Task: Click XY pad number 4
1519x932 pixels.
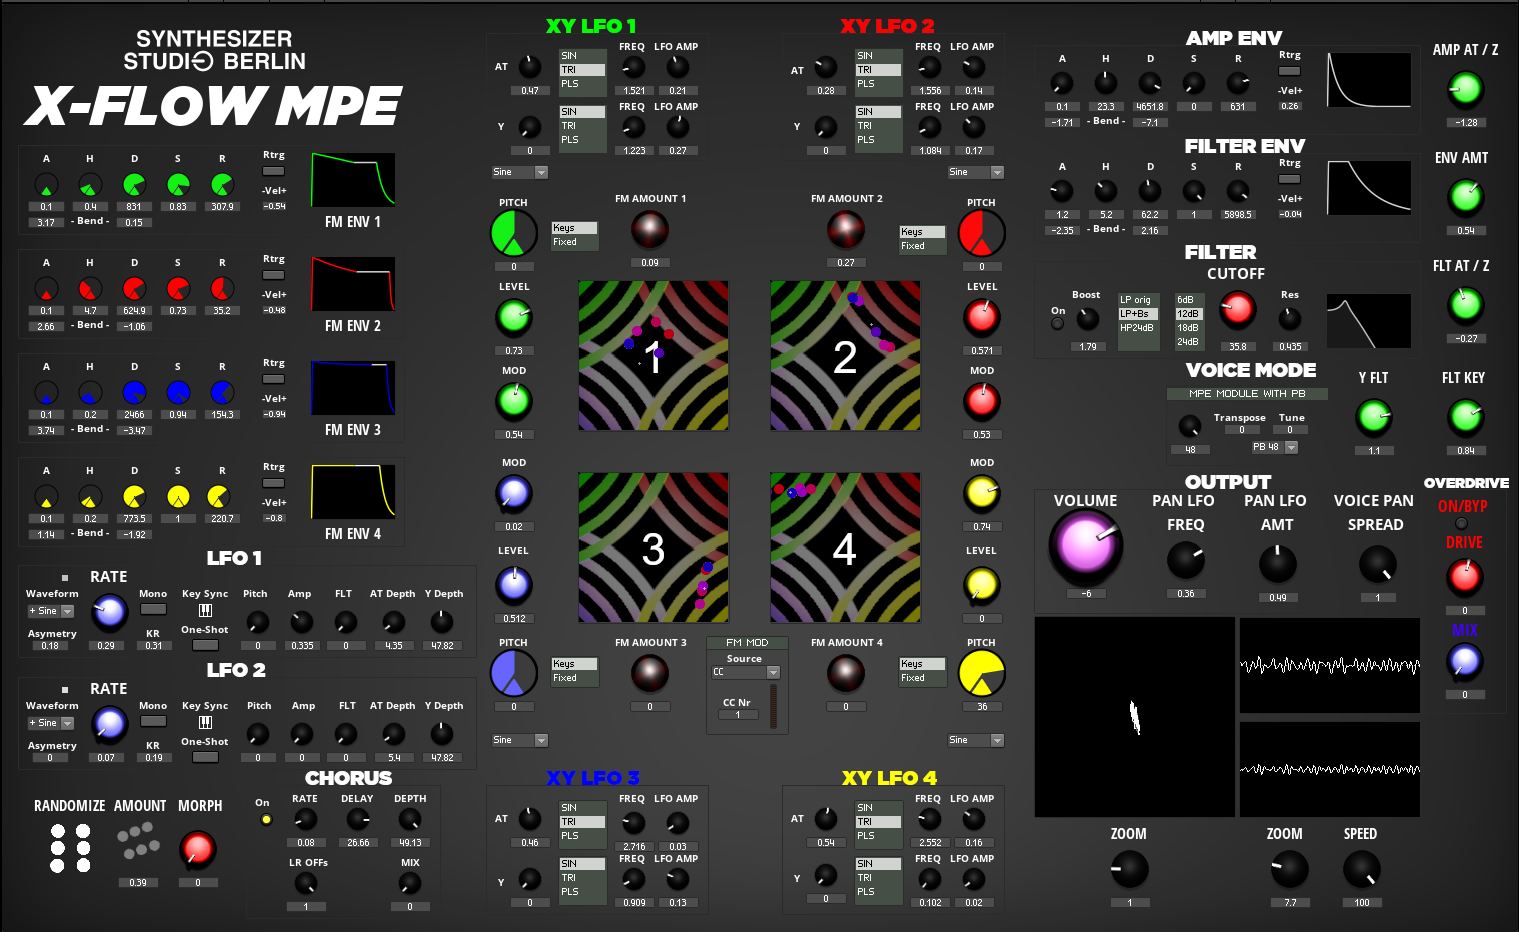Action: 845,548
